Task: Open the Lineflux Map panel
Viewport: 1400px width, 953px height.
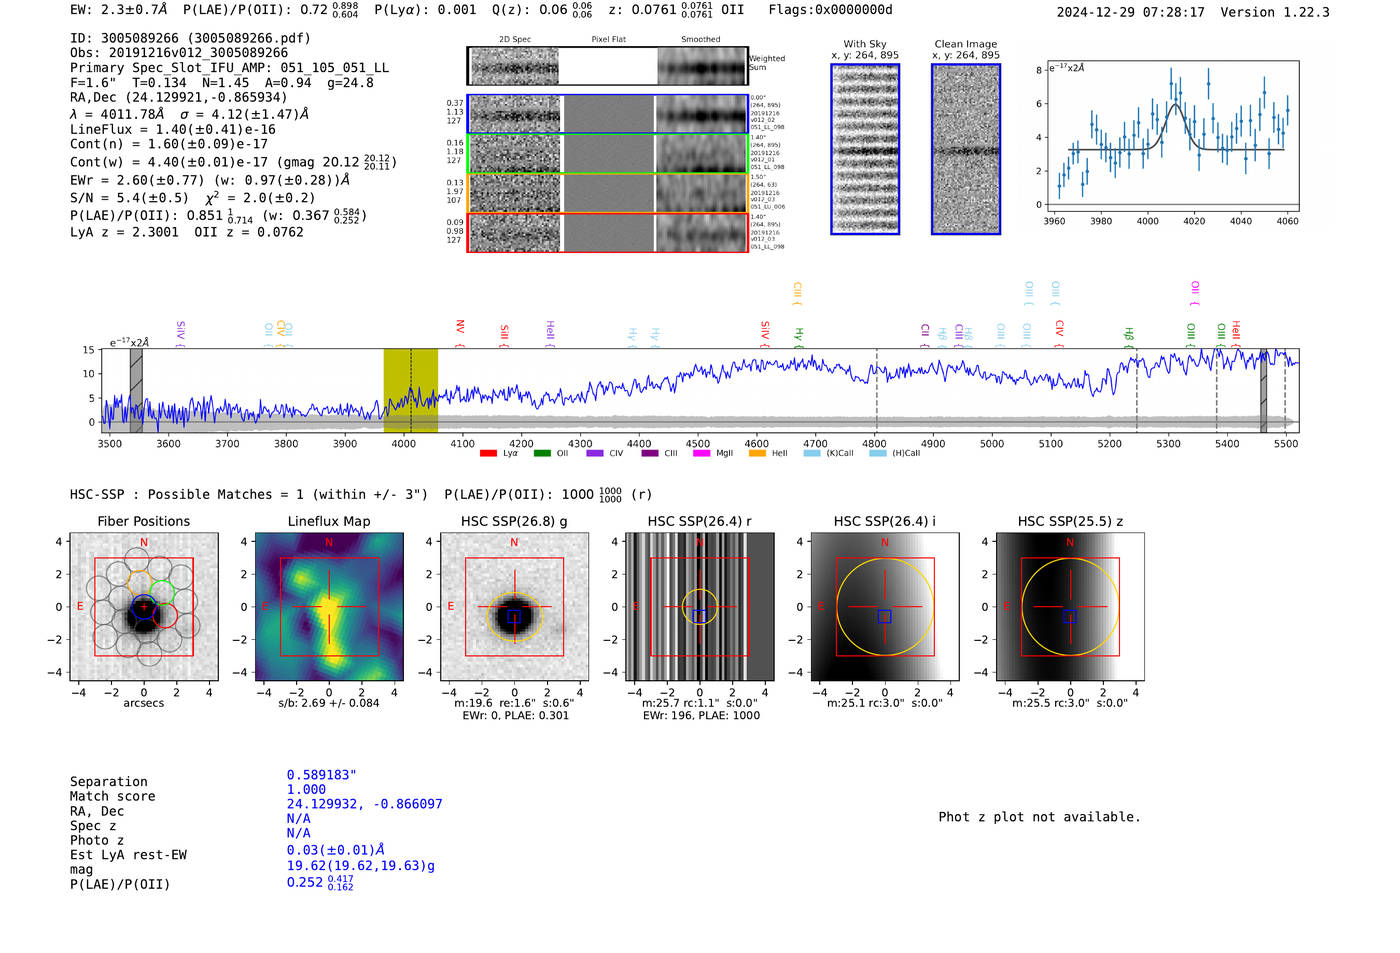Action: (329, 607)
